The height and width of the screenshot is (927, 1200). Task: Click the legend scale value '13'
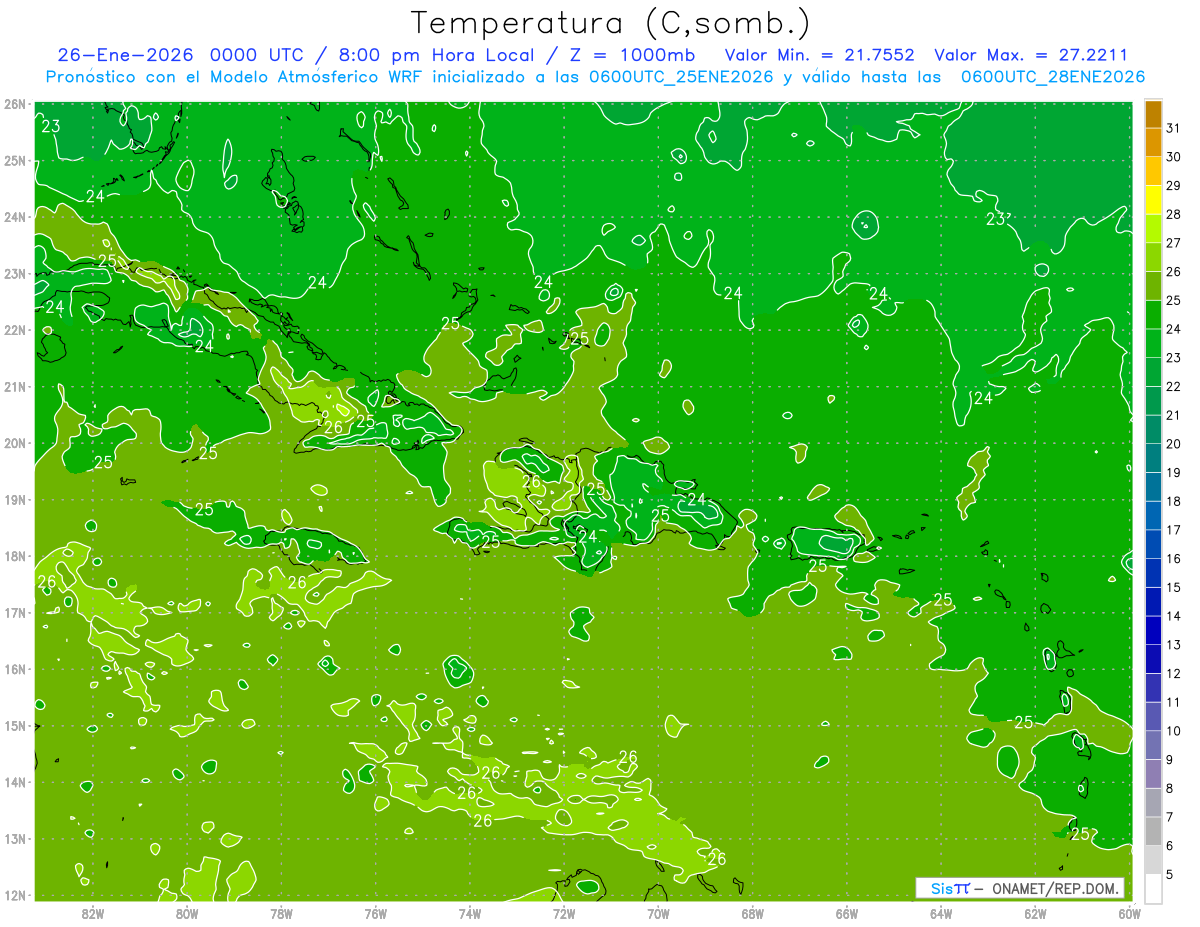(1174, 645)
